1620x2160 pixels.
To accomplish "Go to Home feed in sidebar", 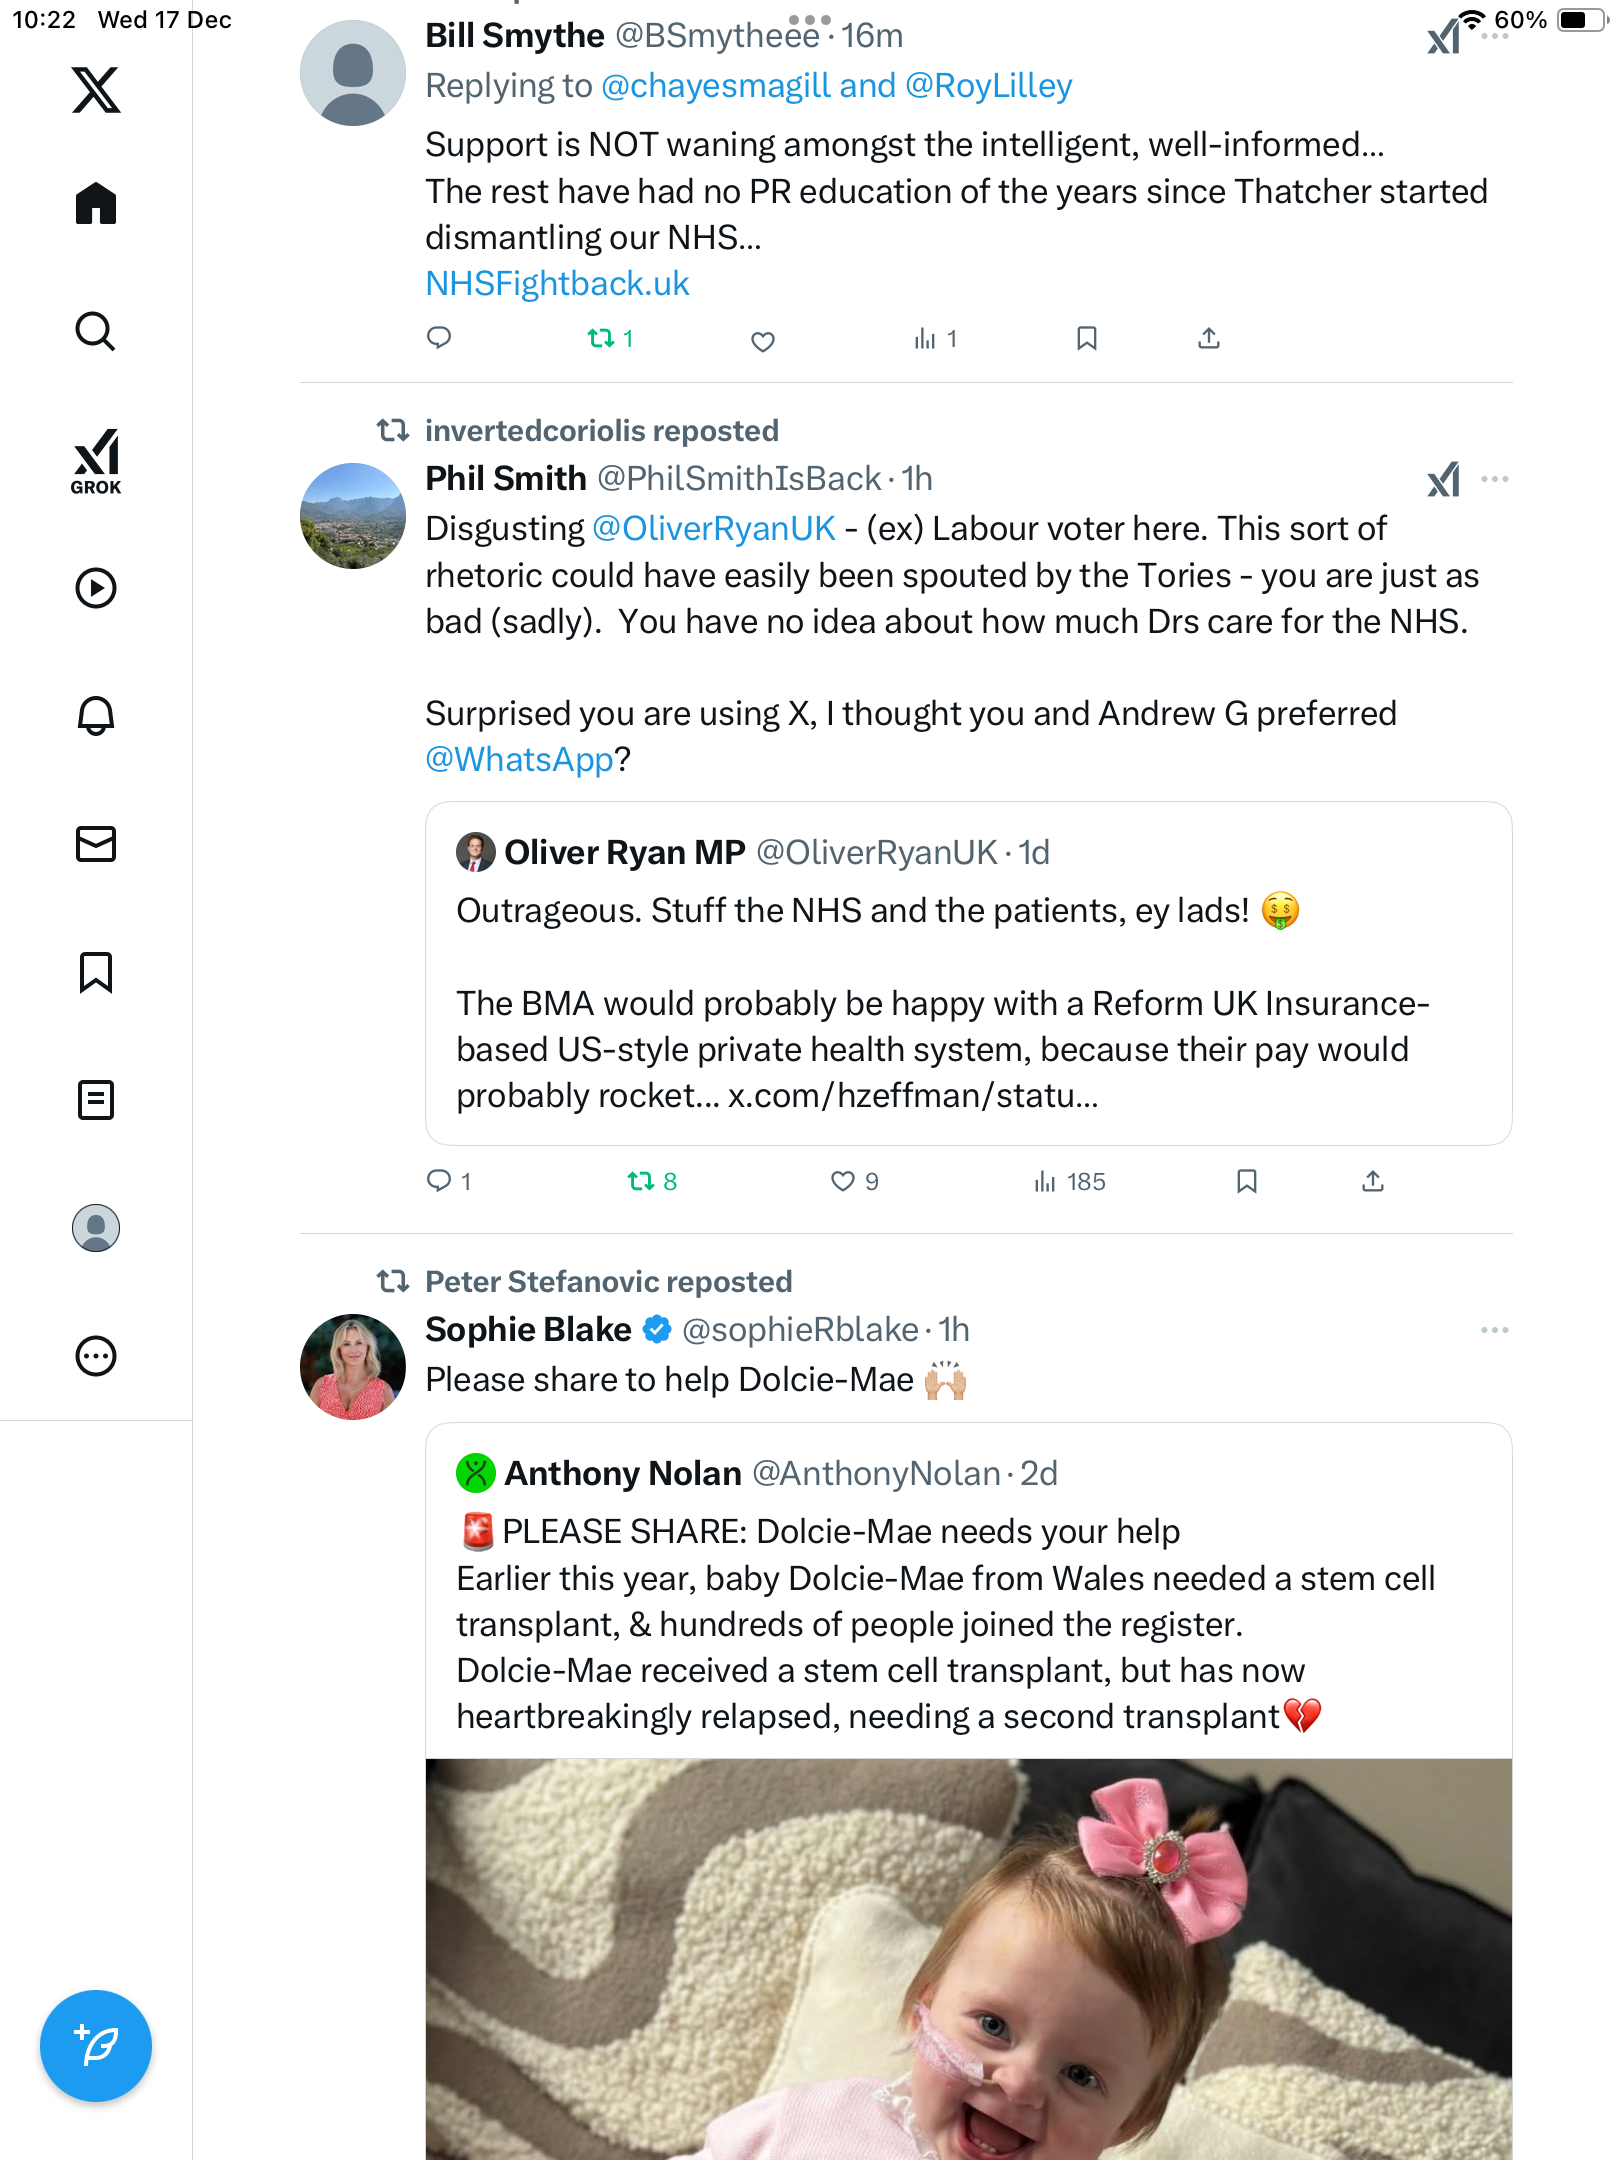I will tap(96, 203).
